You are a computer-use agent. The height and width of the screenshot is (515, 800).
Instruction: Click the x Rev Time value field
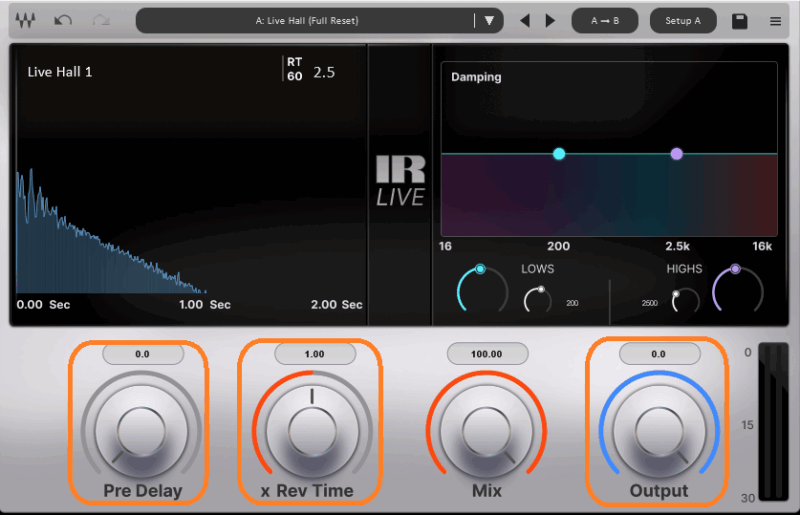[x=315, y=354]
